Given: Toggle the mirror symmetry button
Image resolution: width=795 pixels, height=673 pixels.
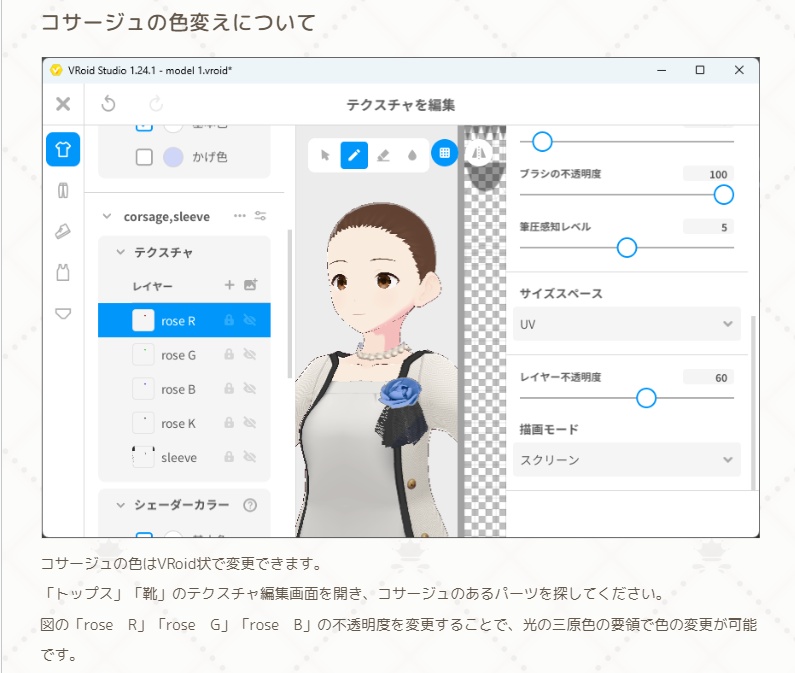Looking at the screenshot, I should coord(478,153).
